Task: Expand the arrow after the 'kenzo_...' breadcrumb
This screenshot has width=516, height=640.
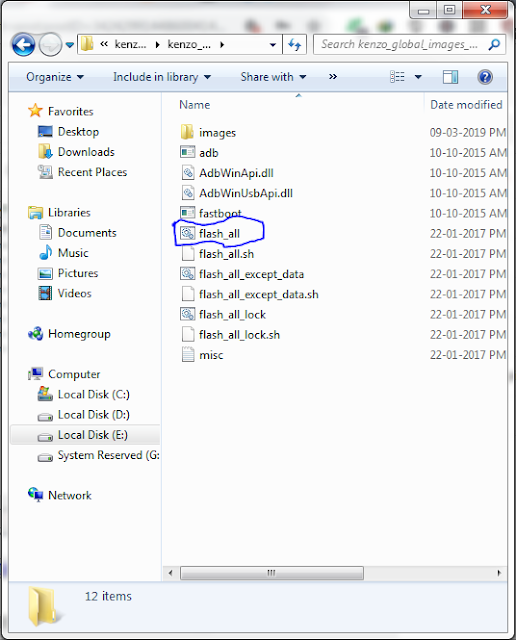Action: (x=222, y=44)
